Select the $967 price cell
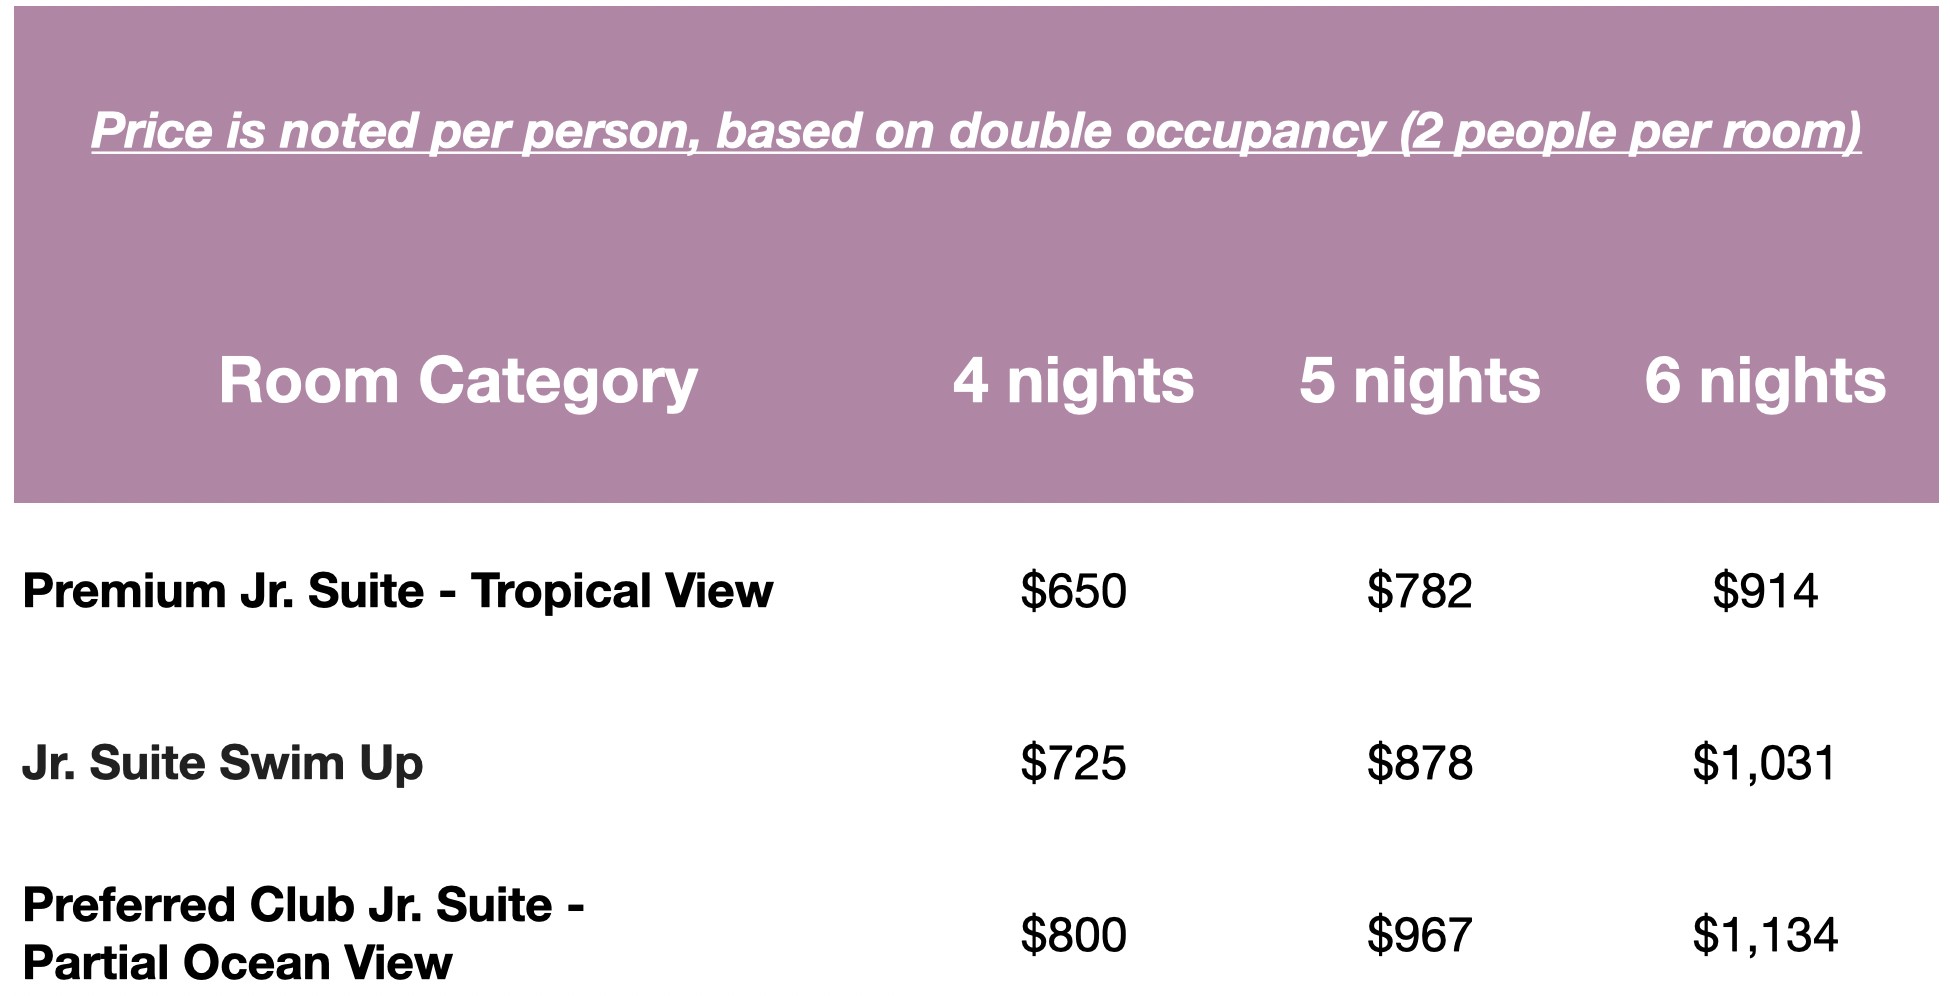 point(1420,935)
